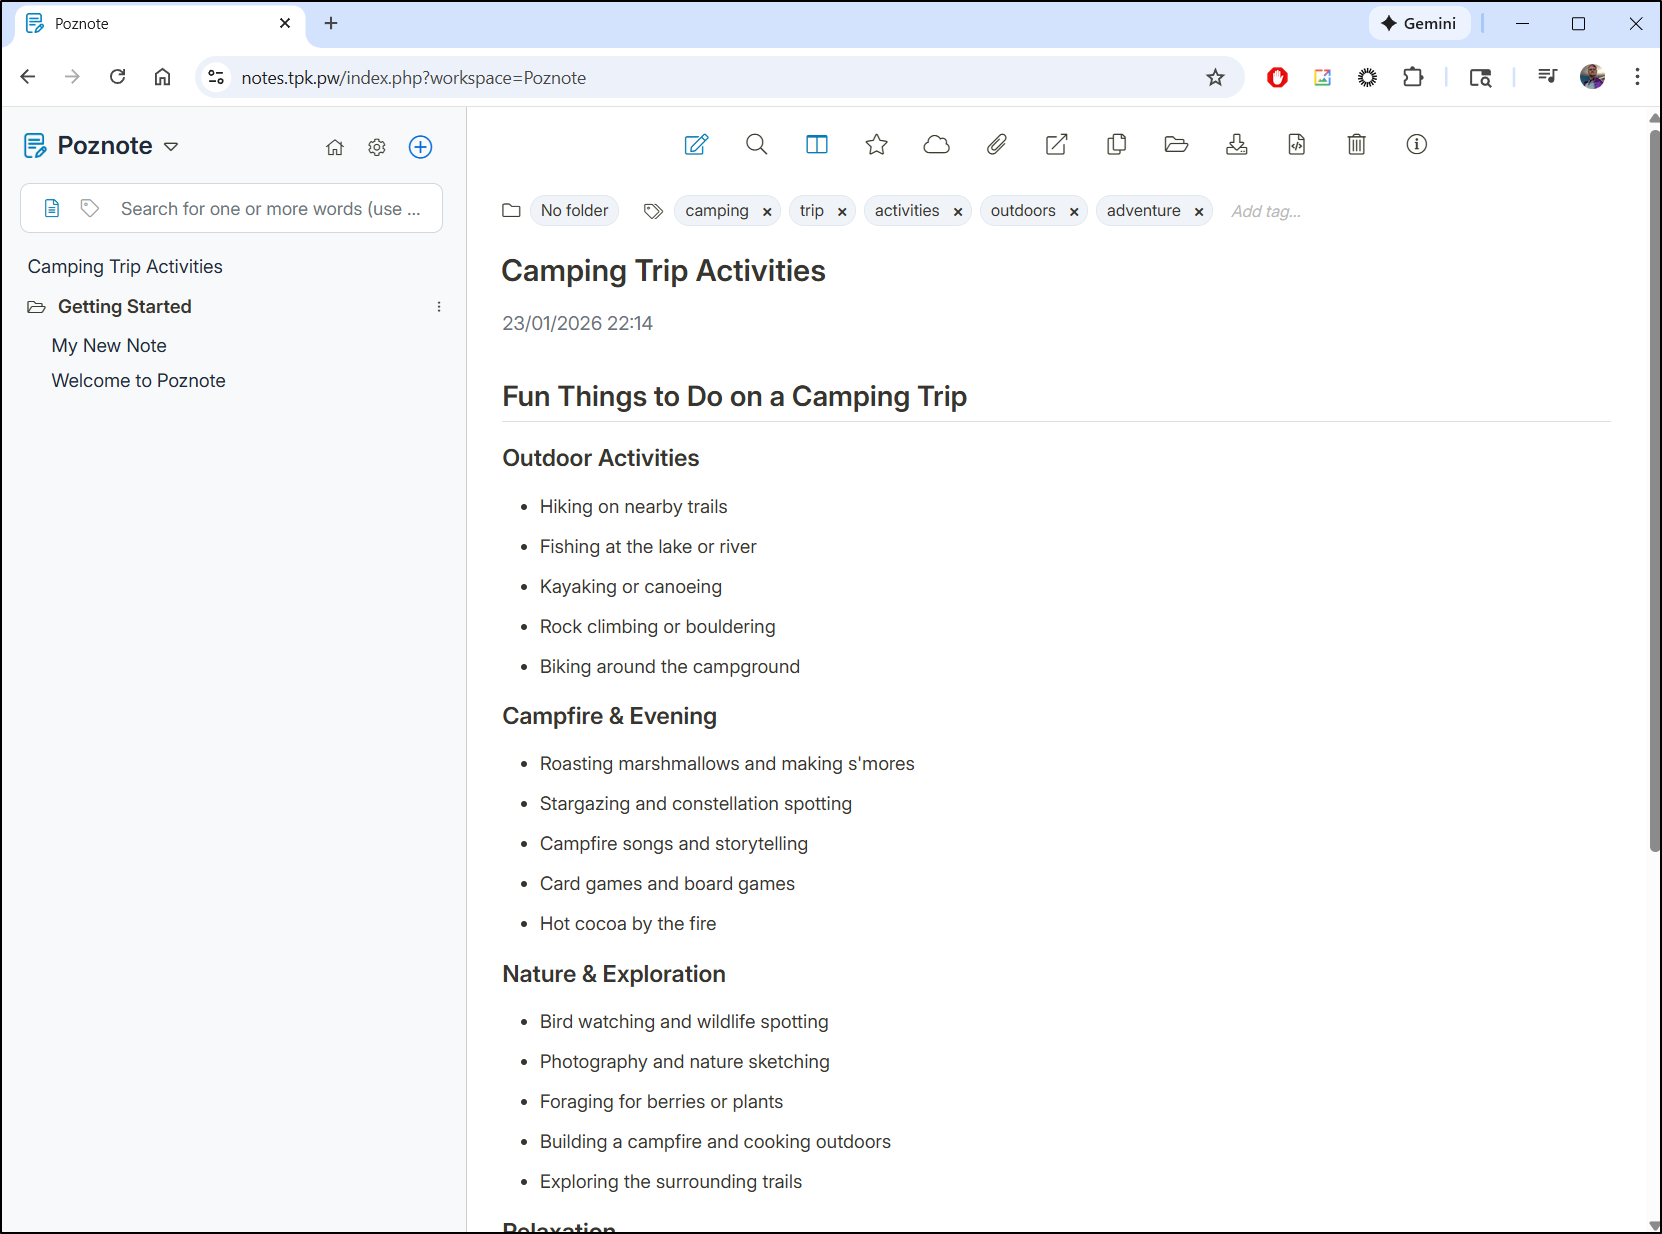Remove the camping tag
1662x1234 pixels.
(x=767, y=212)
